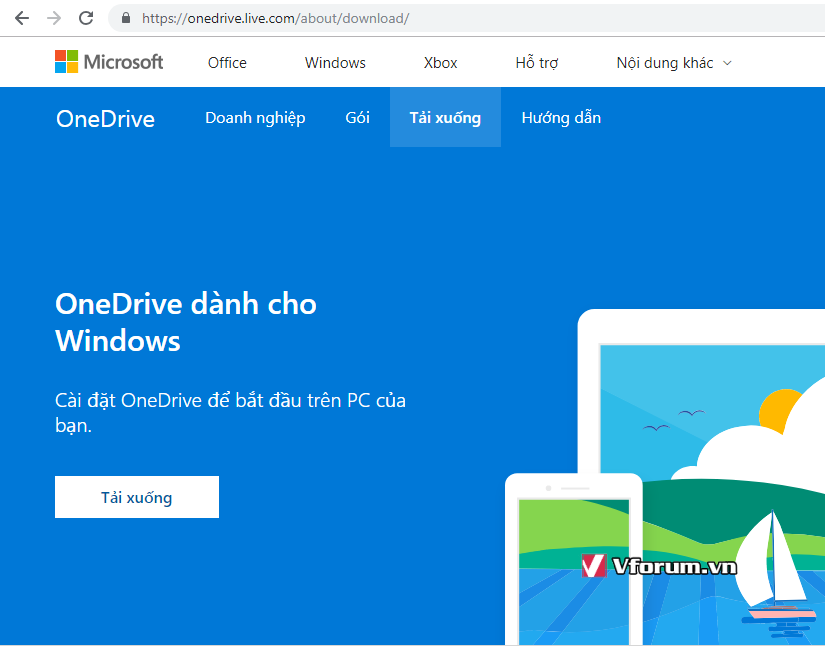Click the phone device illustration
Viewport: 825px width, 647px height.
click(x=574, y=559)
